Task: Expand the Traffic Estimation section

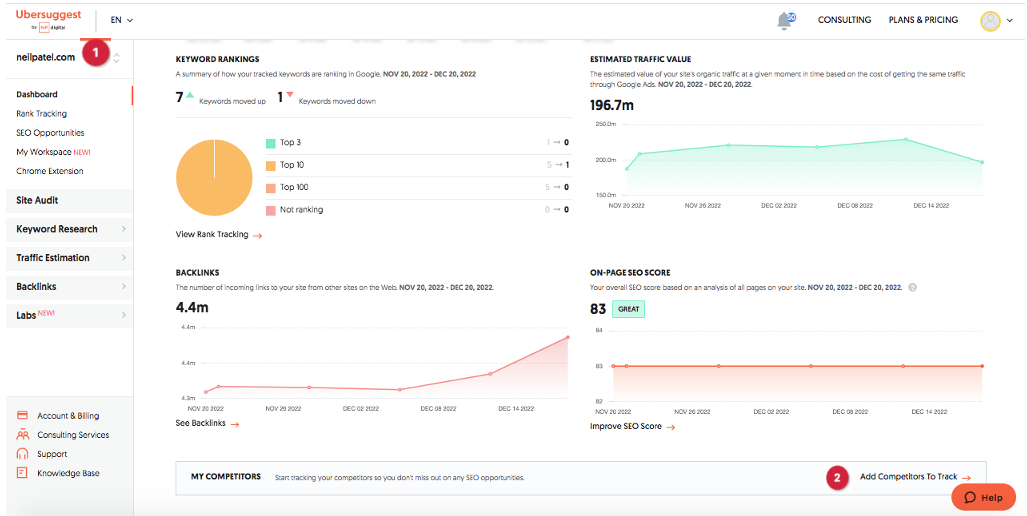Action: [68, 258]
